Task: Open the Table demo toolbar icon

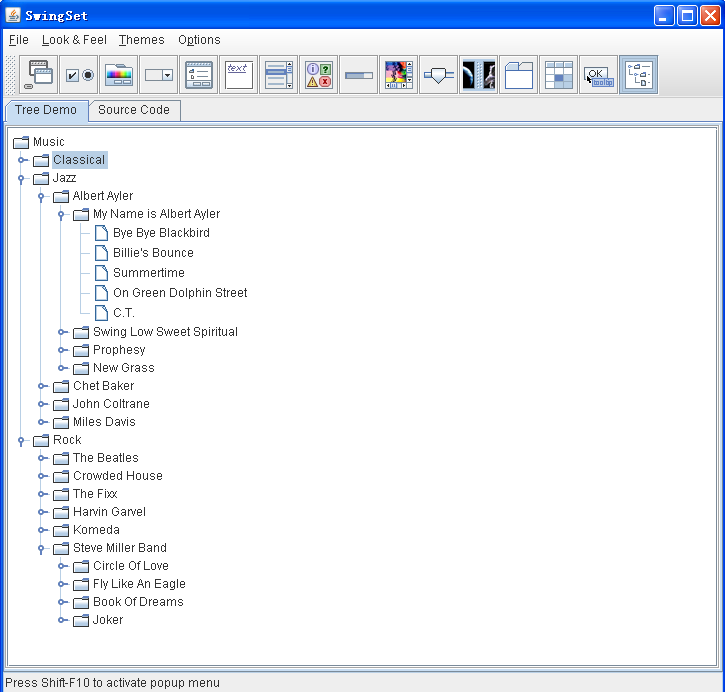Action: point(559,75)
